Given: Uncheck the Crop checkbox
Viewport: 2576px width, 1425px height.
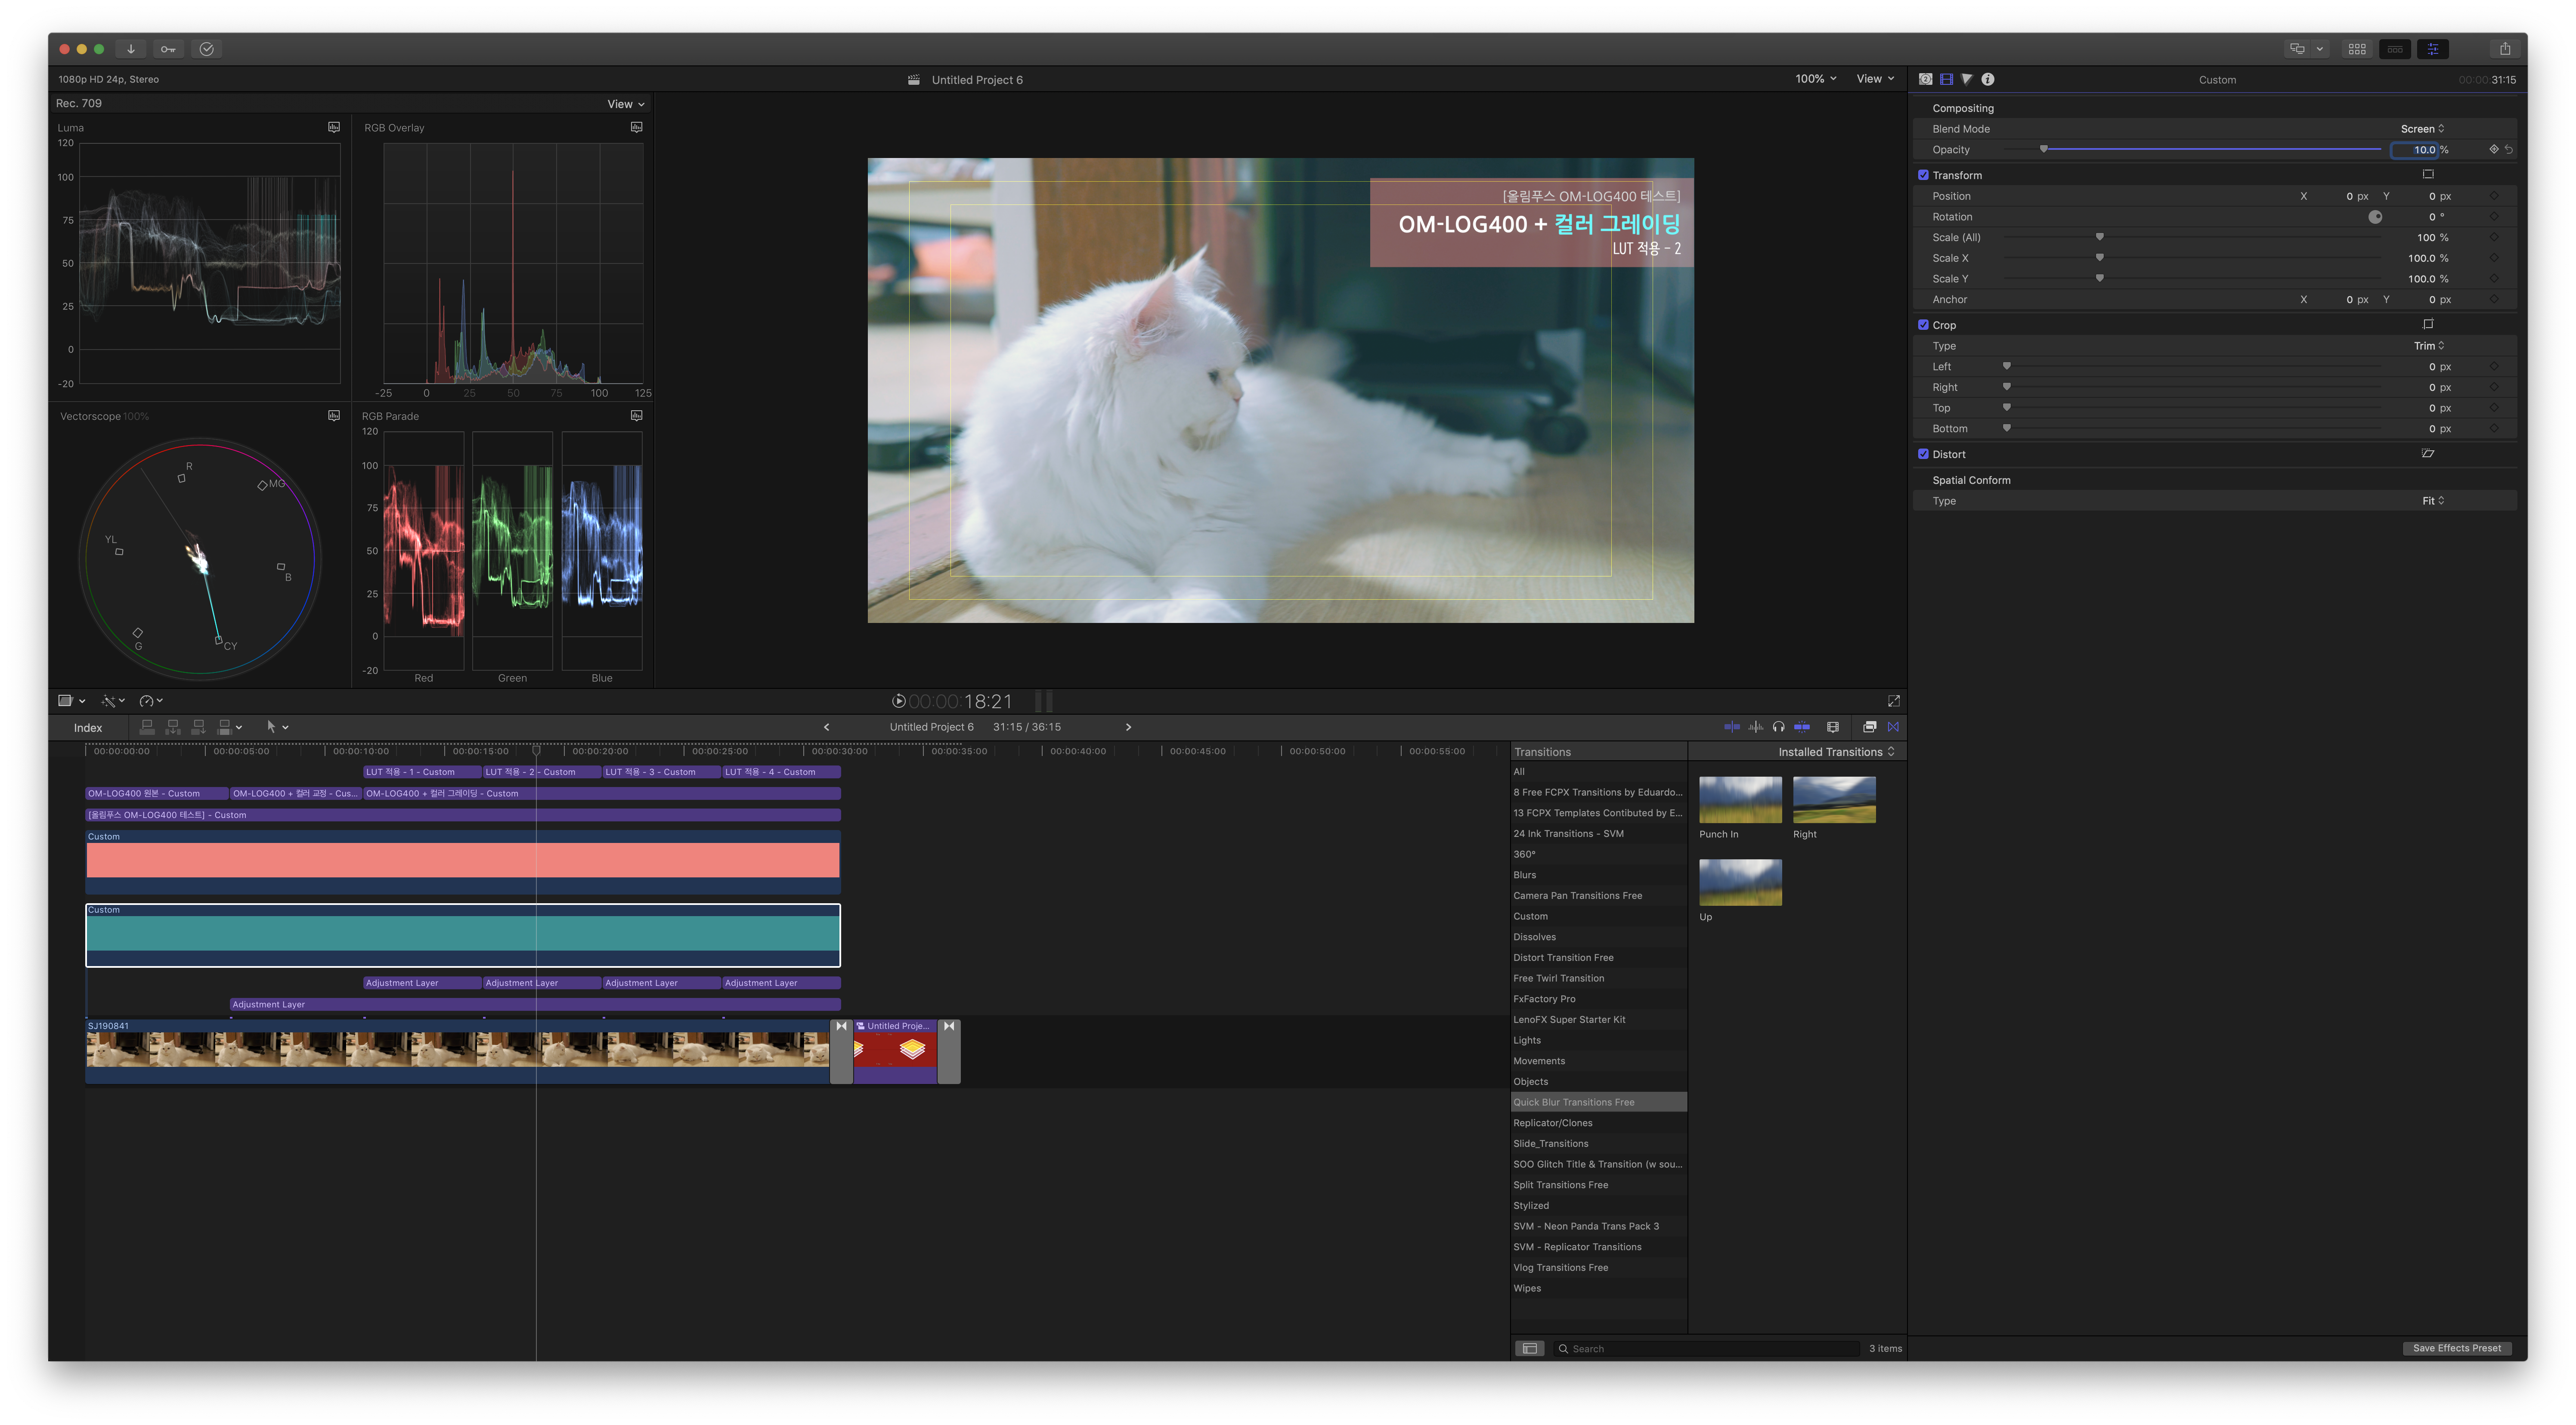Looking at the screenshot, I should pos(1923,325).
